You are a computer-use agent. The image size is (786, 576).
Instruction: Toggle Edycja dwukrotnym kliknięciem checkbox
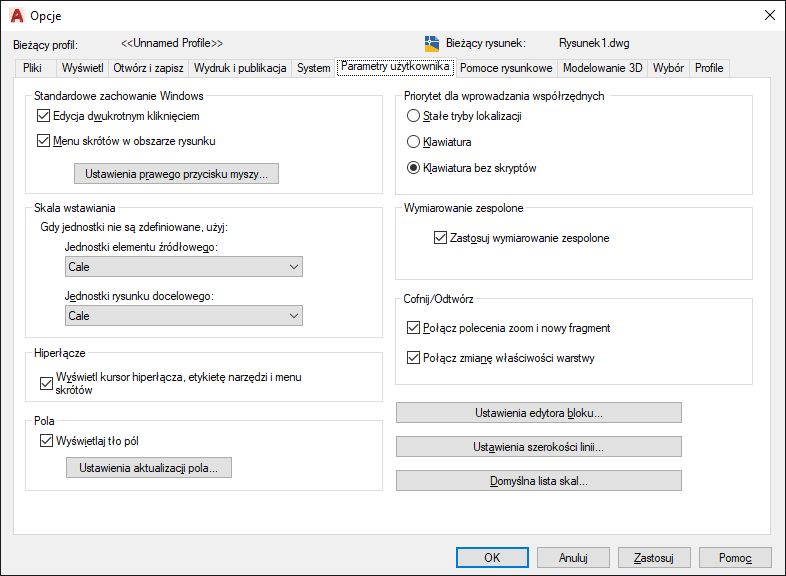coord(43,116)
